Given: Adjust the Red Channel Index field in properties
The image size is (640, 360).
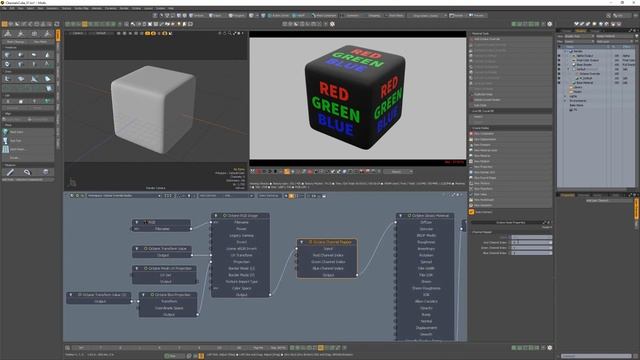Looking at the screenshot, I should point(531,242).
